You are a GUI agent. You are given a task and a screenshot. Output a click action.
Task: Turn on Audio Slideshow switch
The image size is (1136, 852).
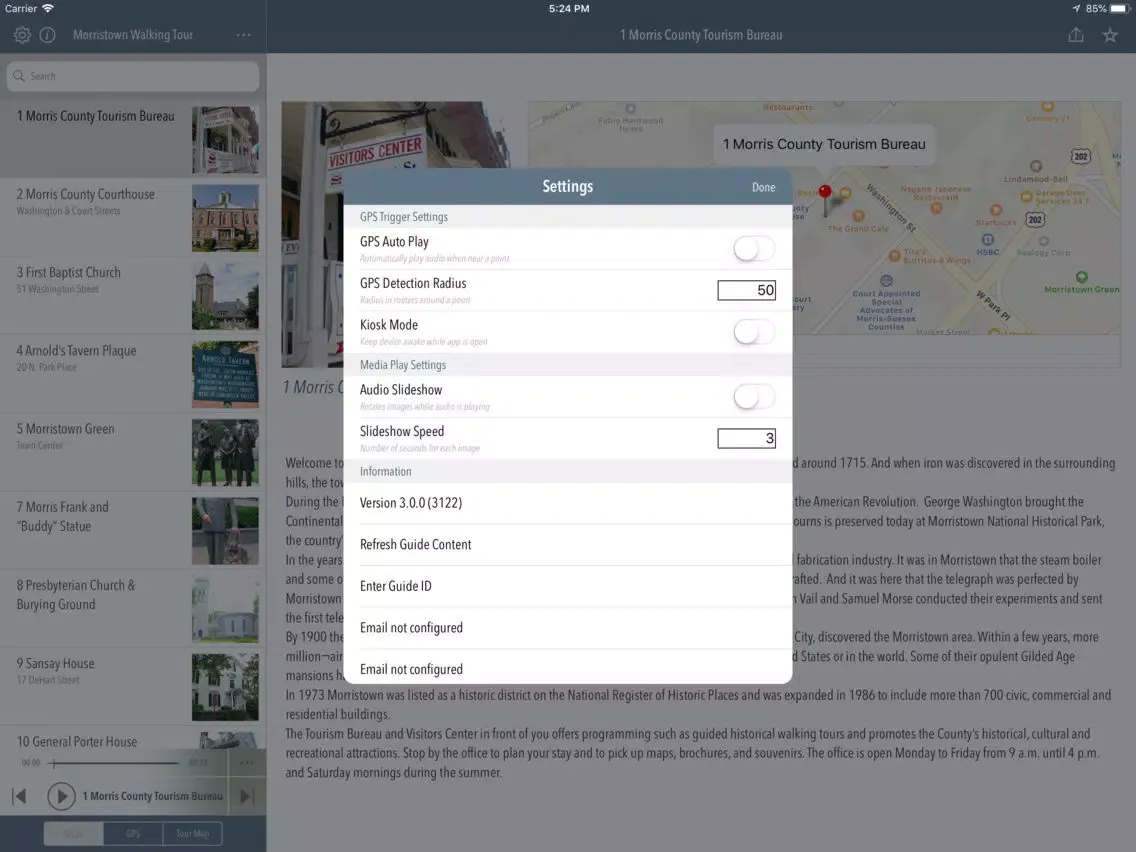753,396
